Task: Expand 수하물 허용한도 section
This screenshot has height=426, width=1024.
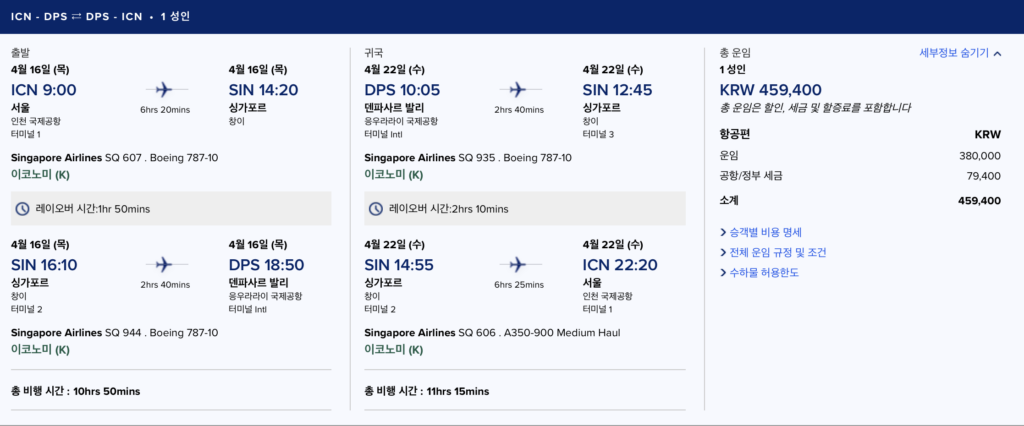Action: [x=758, y=272]
